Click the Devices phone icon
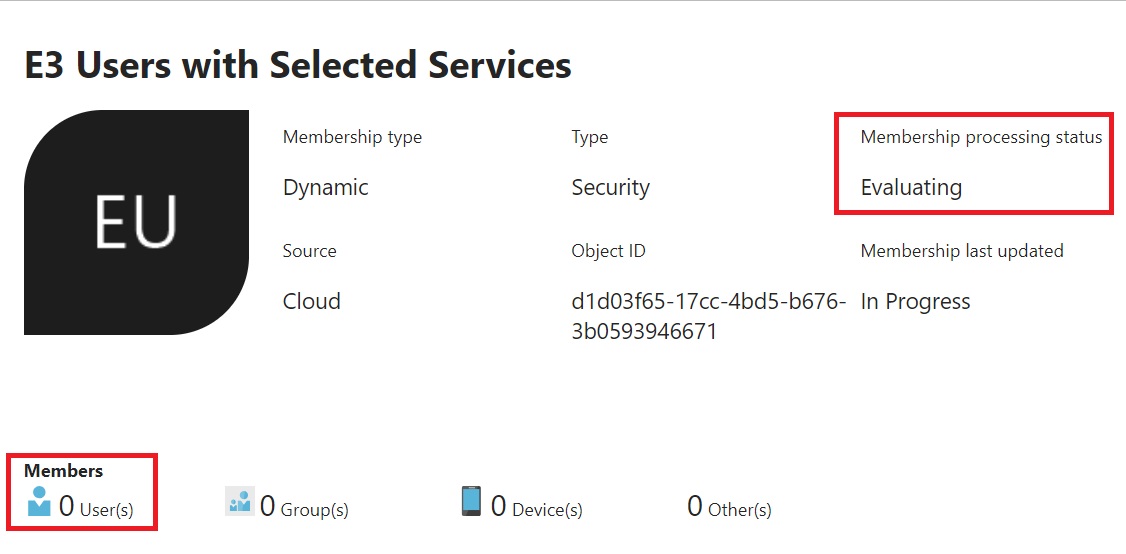1126x554 pixels. point(471,501)
